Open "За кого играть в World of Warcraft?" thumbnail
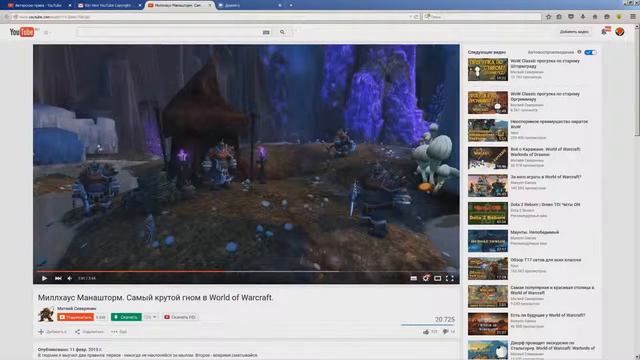 [488, 186]
